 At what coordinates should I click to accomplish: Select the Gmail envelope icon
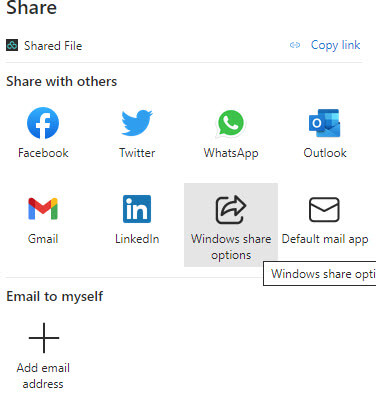click(43, 209)
